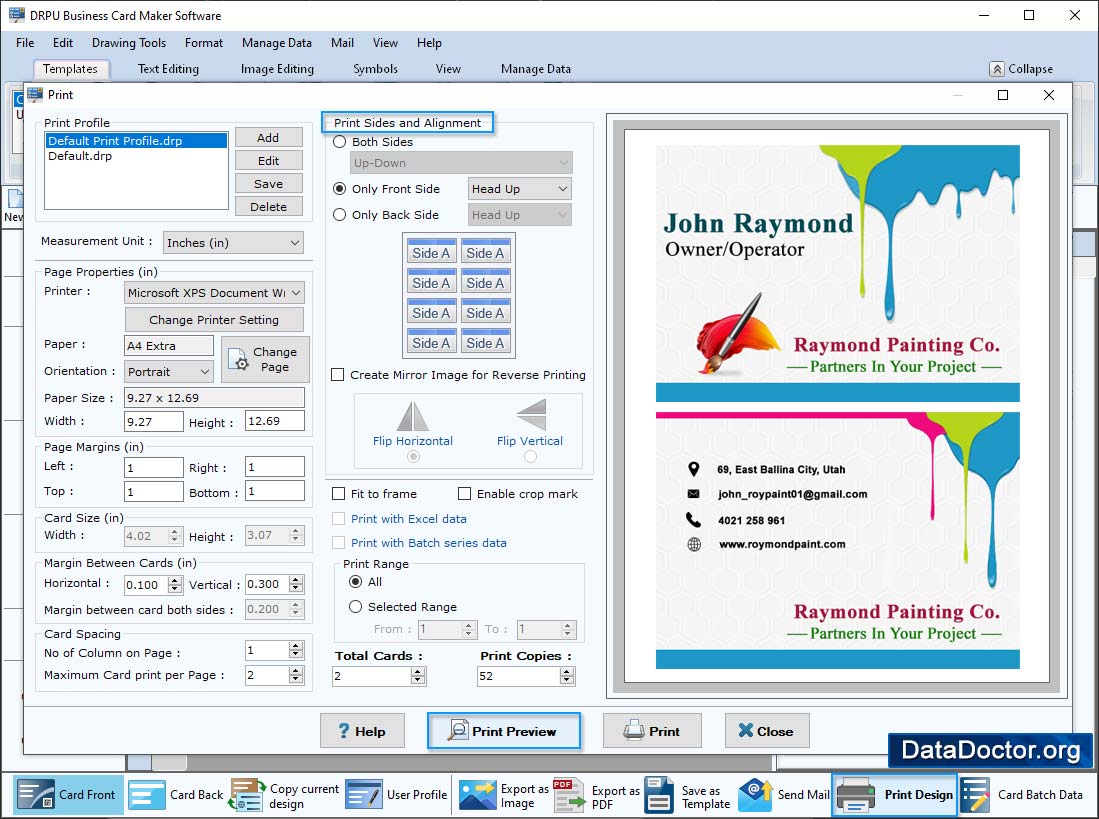This screenshot has width=1099, height=819.
Task: Open Card Front view in bottom toolbar
Action: (67, 794)
